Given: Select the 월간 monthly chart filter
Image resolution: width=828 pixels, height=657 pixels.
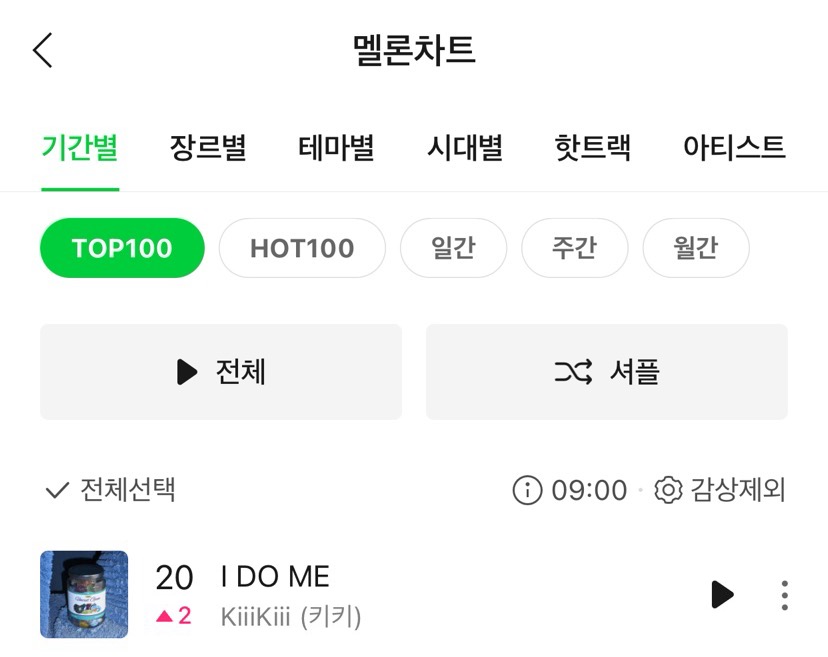Looking at the screenshot, I should tap(696, 248).
